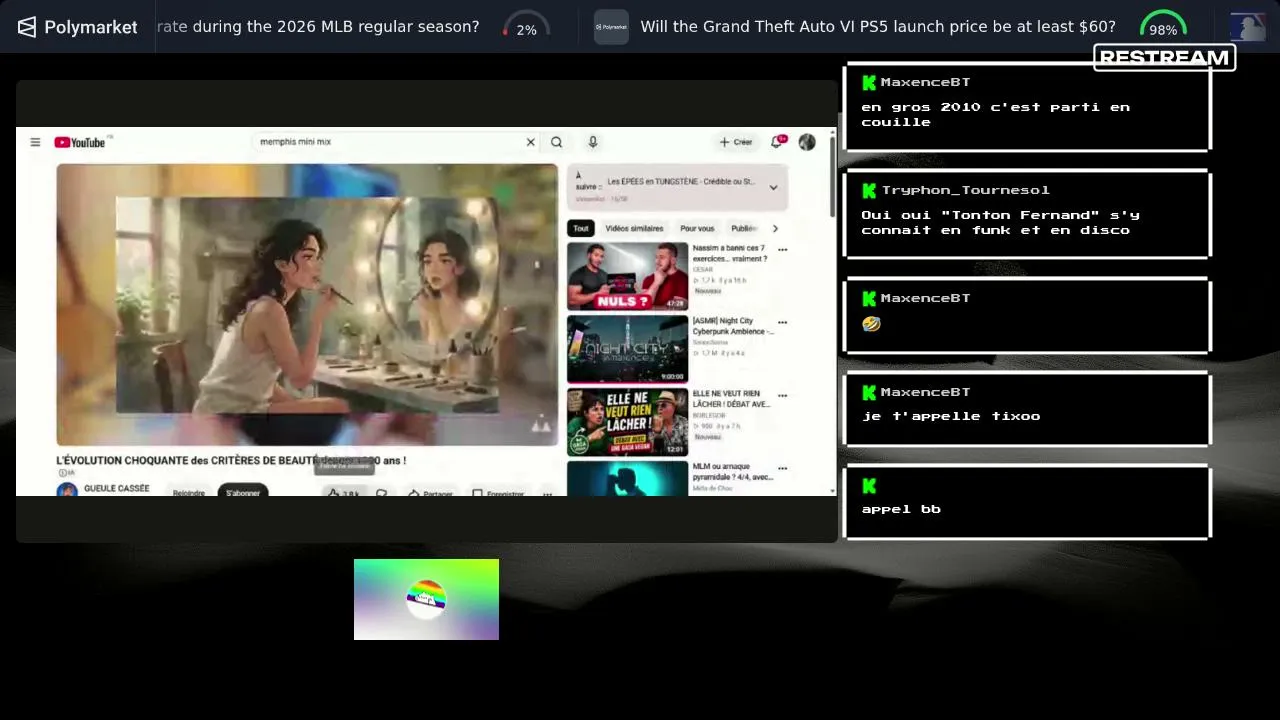The height and width of the screenshot is (720, 1280).
Task: Click the video title 'L'ÉVOLUTION CHOQUANTE'
Action: click(x=231, y=461)
